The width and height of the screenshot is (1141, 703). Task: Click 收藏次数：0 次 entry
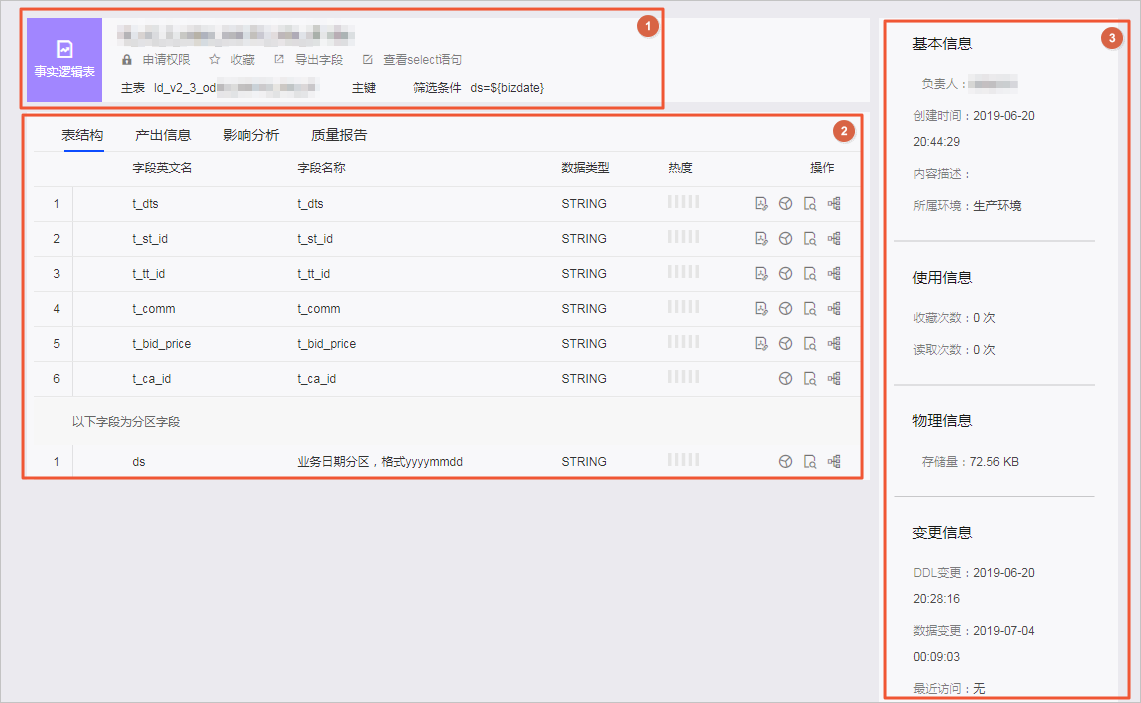tap(954, 318)
